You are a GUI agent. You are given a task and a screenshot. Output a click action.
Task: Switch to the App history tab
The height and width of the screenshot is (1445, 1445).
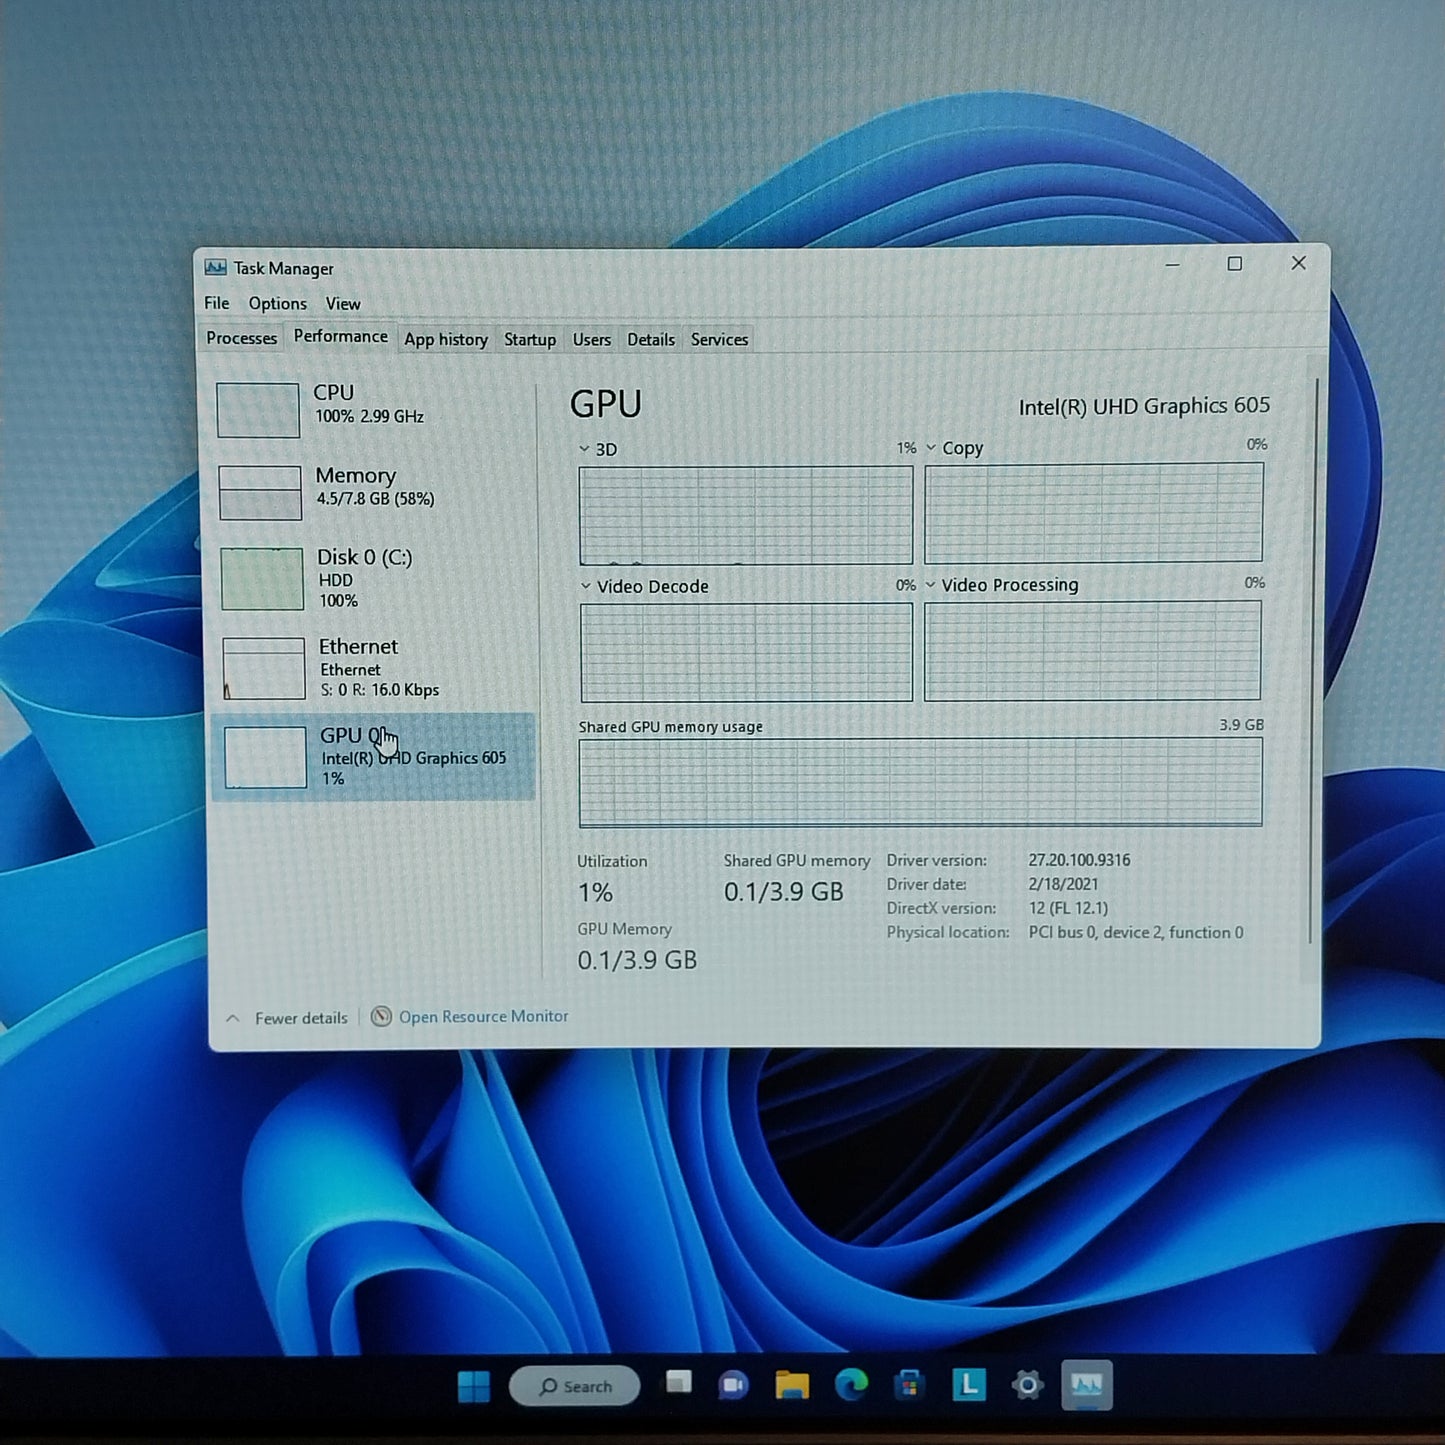446,339
